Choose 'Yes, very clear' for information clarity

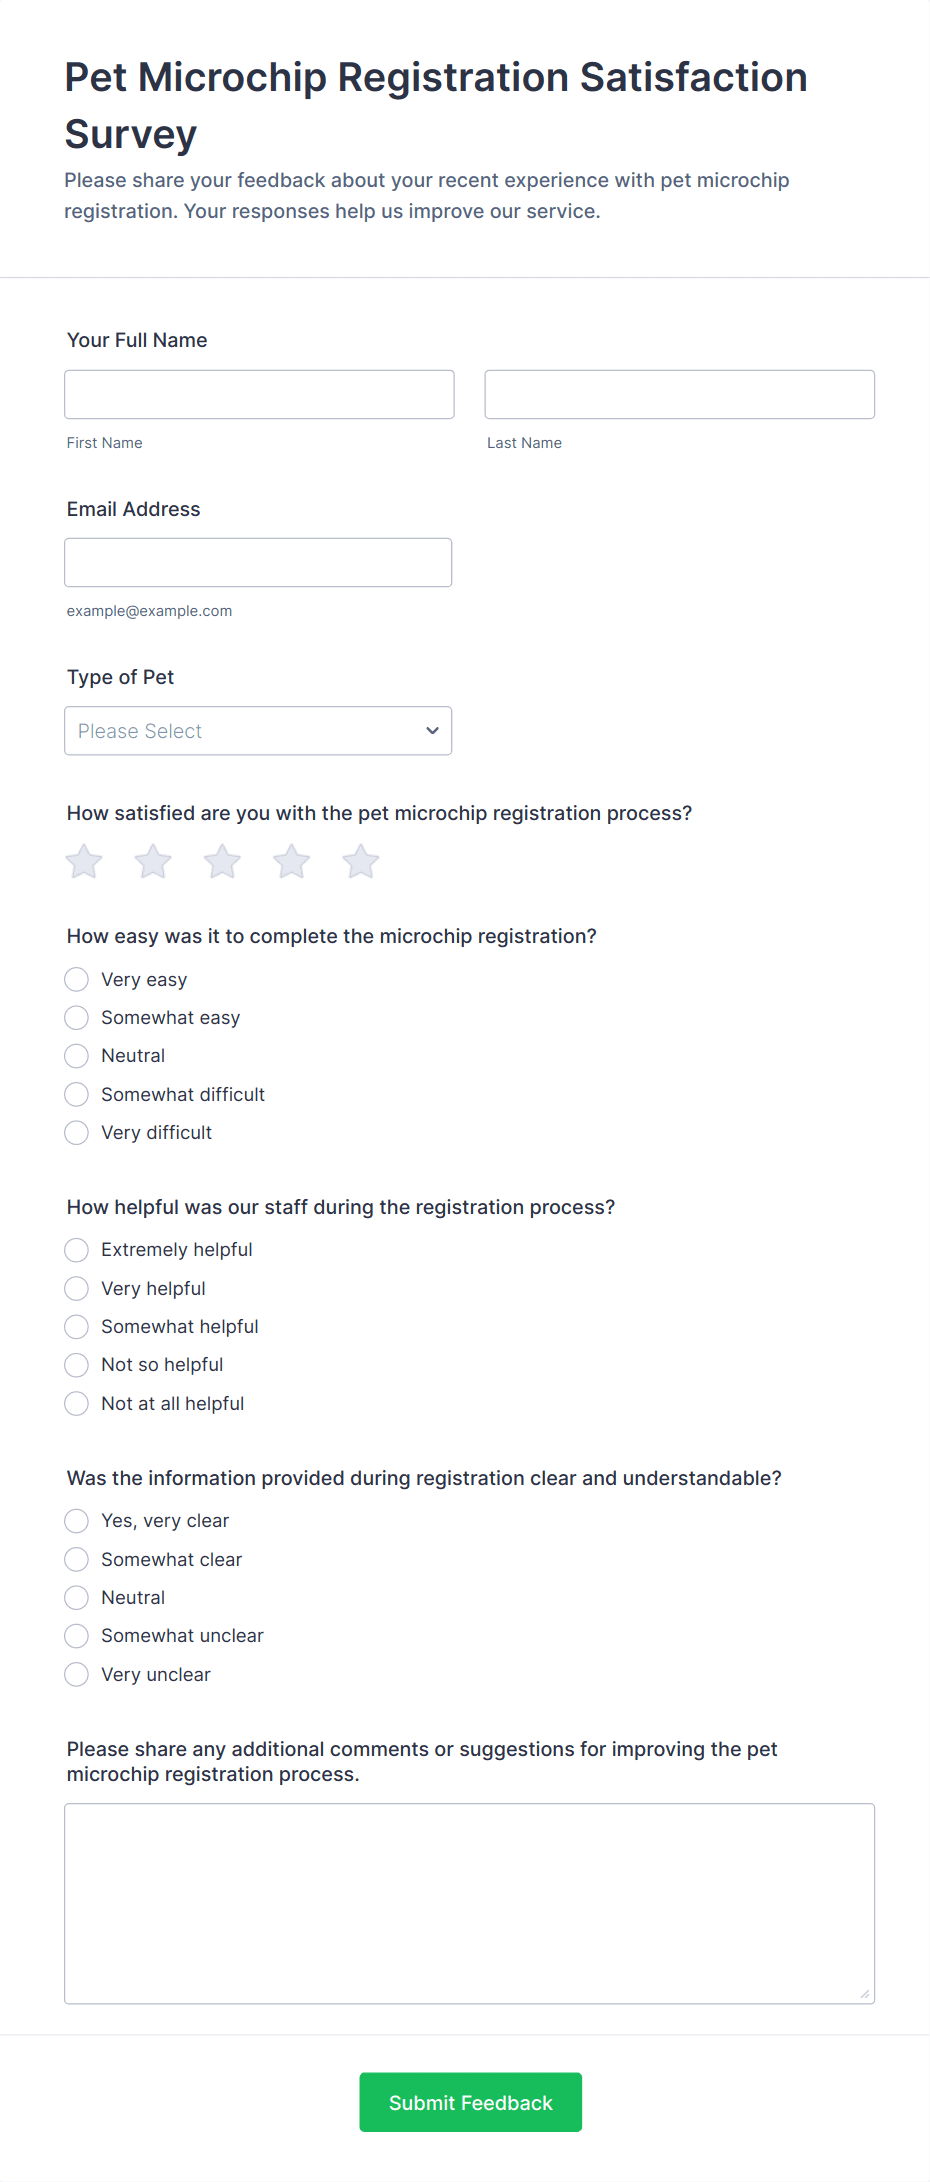pyautogui.click(x=76, y=1520)
